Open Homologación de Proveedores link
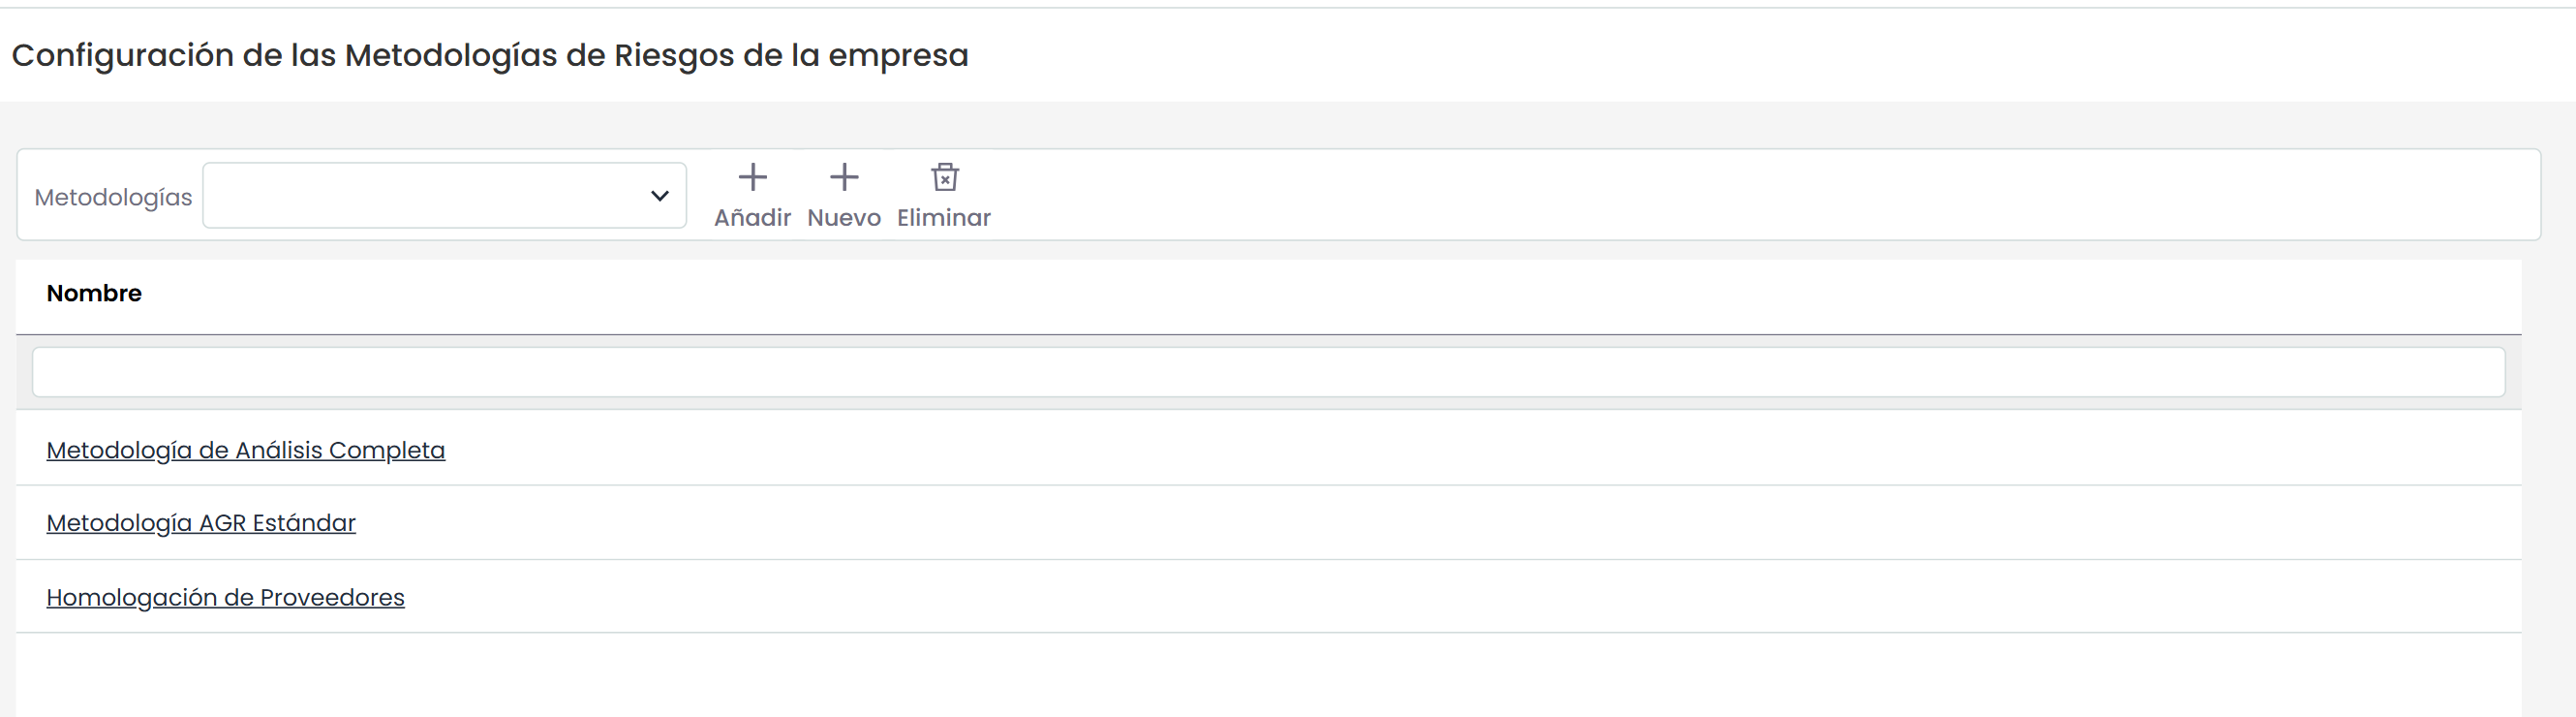2576x717 pixels. coord(225,597)
